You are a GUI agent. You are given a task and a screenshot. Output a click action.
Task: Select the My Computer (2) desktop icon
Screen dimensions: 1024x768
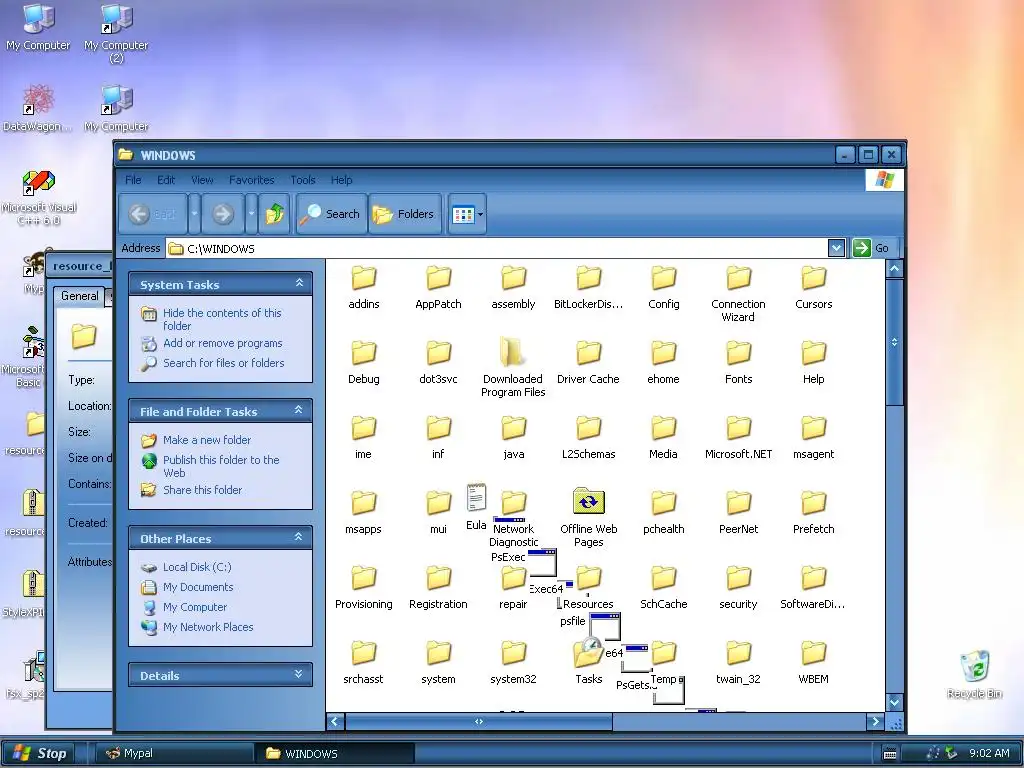tap(116, 33)
